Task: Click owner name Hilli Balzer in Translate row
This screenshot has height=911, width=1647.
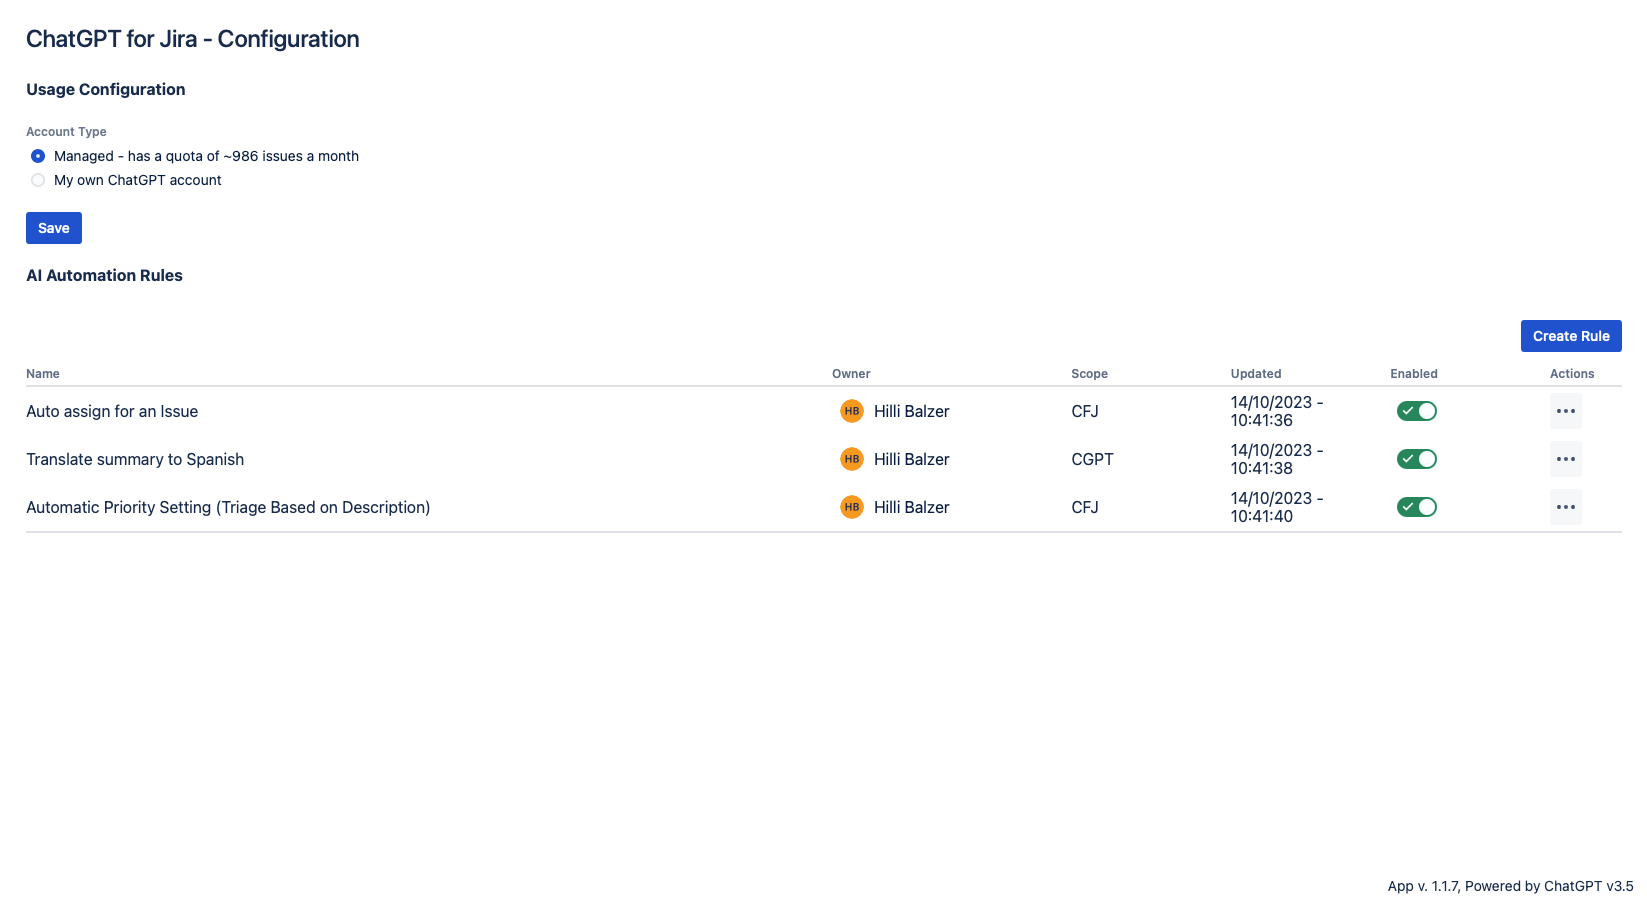Action: click(911, 459)
